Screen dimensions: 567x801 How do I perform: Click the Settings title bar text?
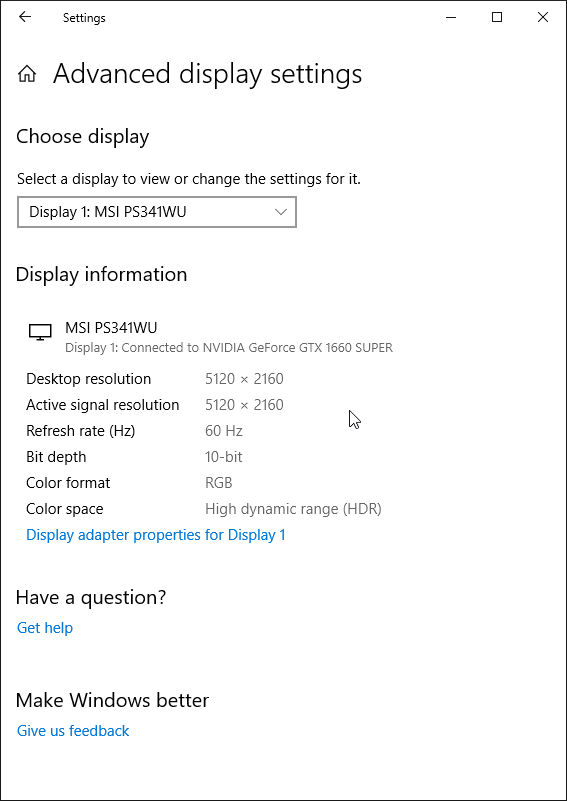84,18
